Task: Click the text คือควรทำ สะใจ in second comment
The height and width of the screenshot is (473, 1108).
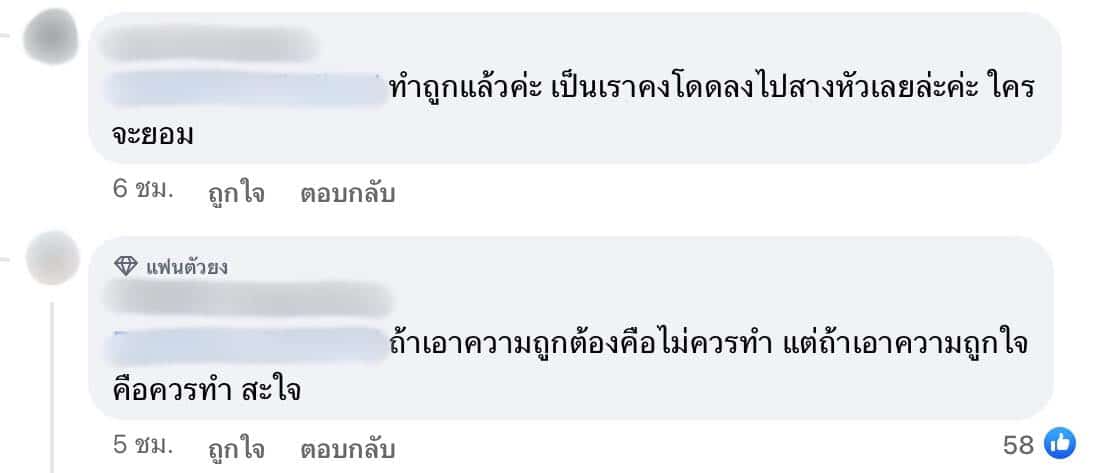Action: coord(206,390)
